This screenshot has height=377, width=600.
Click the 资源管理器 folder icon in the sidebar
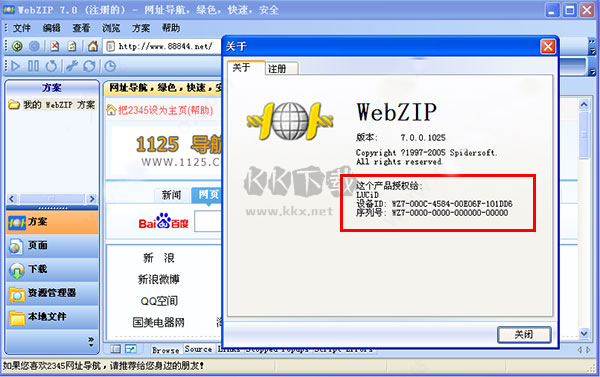[x=16, y=294]
